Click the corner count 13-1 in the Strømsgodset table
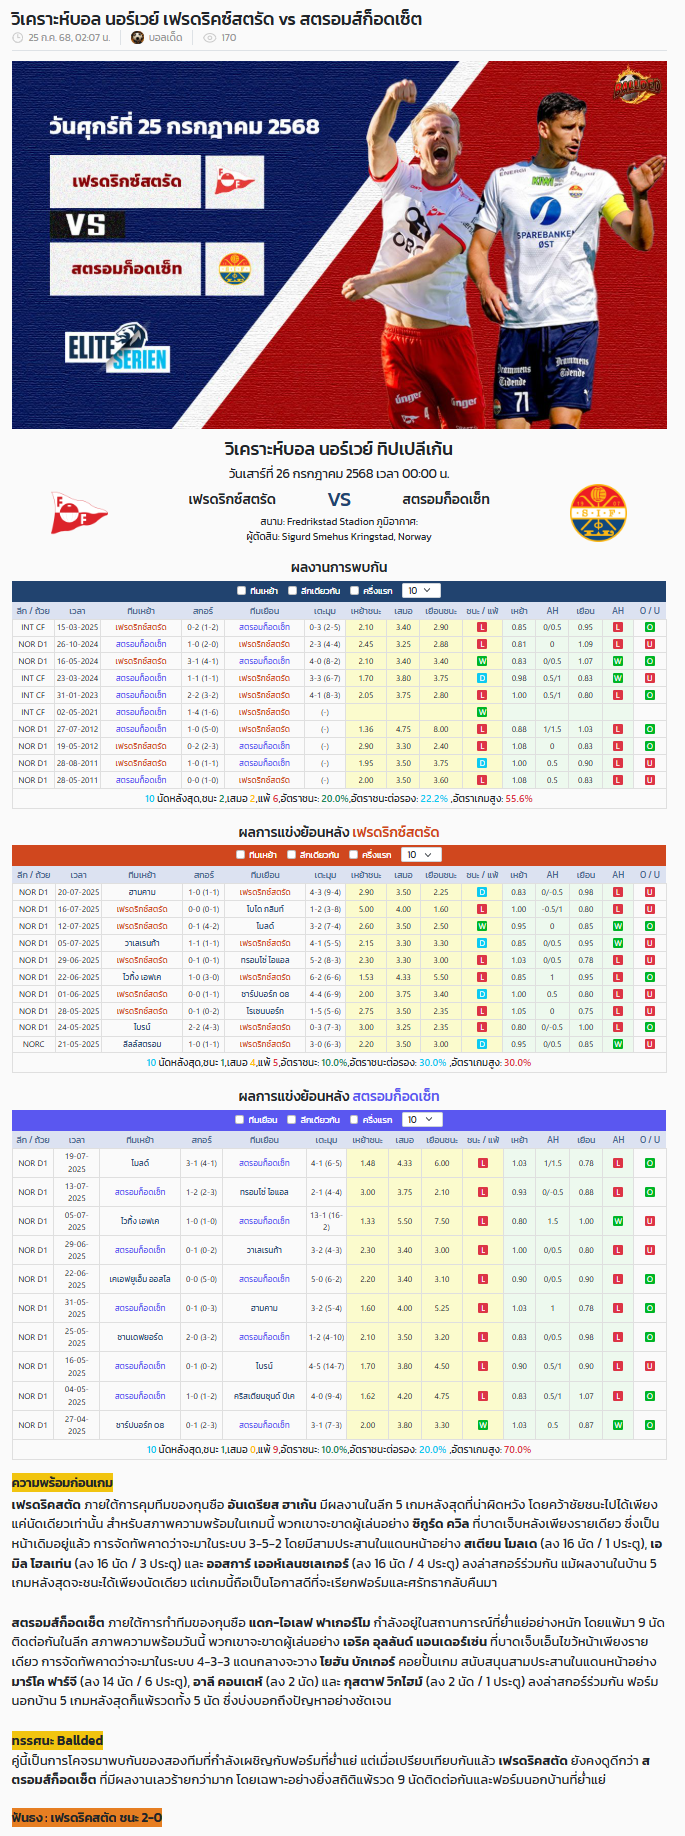Image resolution: width=685 pixels, height=1836 pixels. click(x=326, y=1221)
